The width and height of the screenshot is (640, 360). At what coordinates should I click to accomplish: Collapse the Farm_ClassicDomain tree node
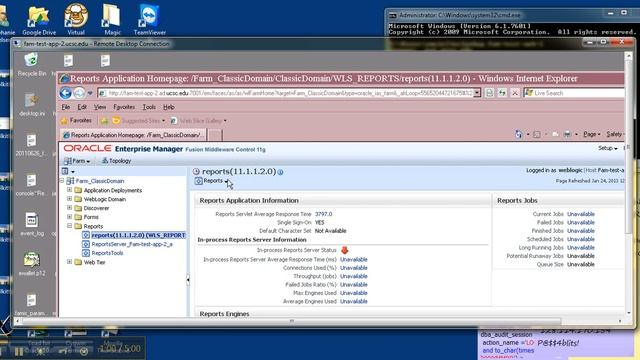(62, 180)
